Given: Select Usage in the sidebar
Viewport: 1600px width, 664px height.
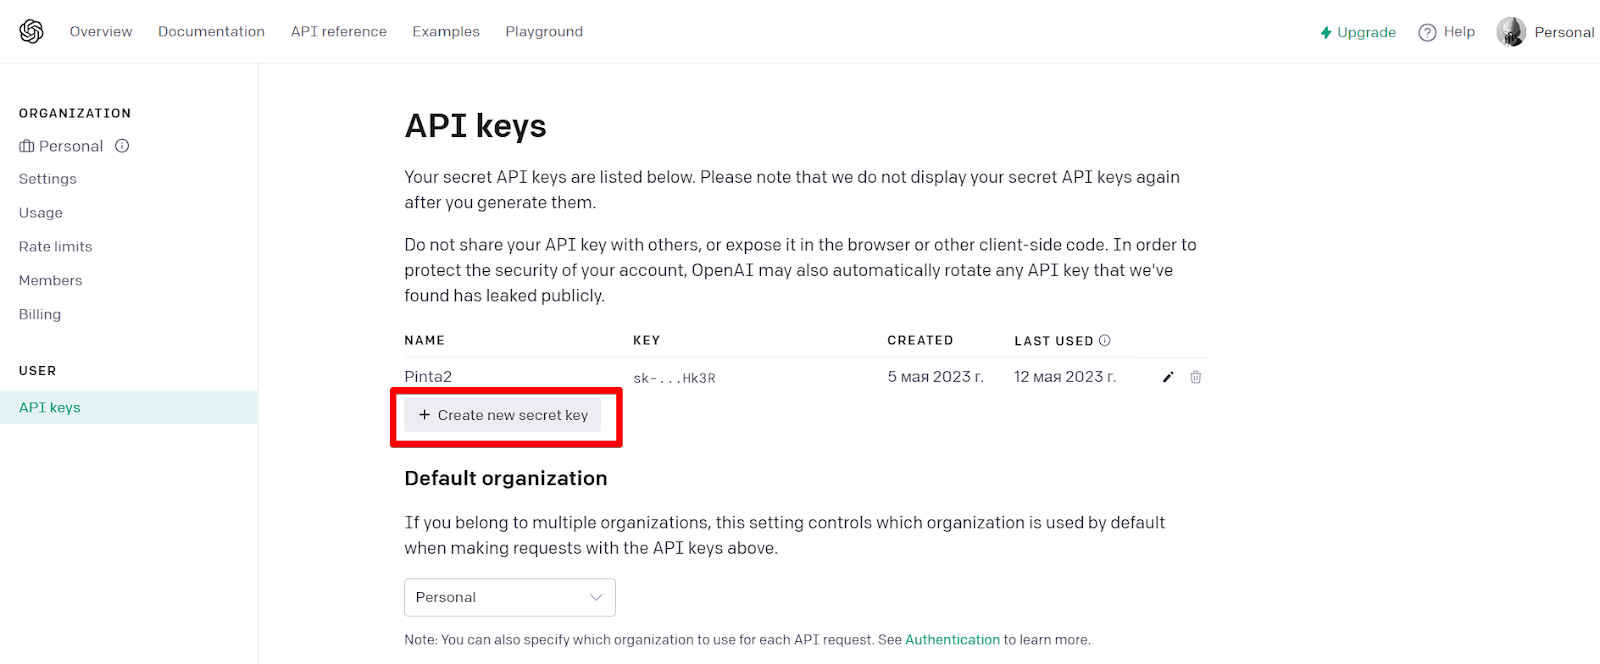Looking at the screenshot, I should [x=41, y=213].
